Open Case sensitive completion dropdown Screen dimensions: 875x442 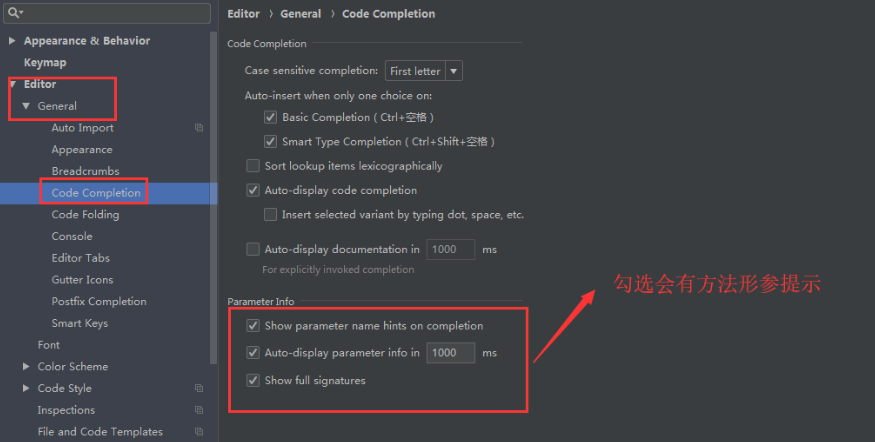pos(424,71)
